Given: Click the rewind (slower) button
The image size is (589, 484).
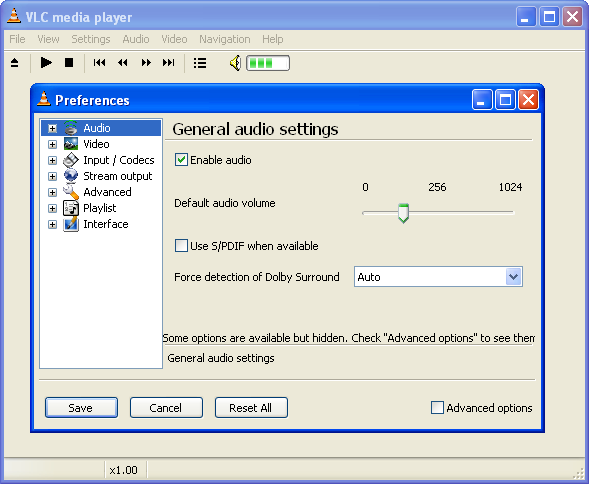Looking at the screenshot, I should pyautogui.click(x=122, y=63).
